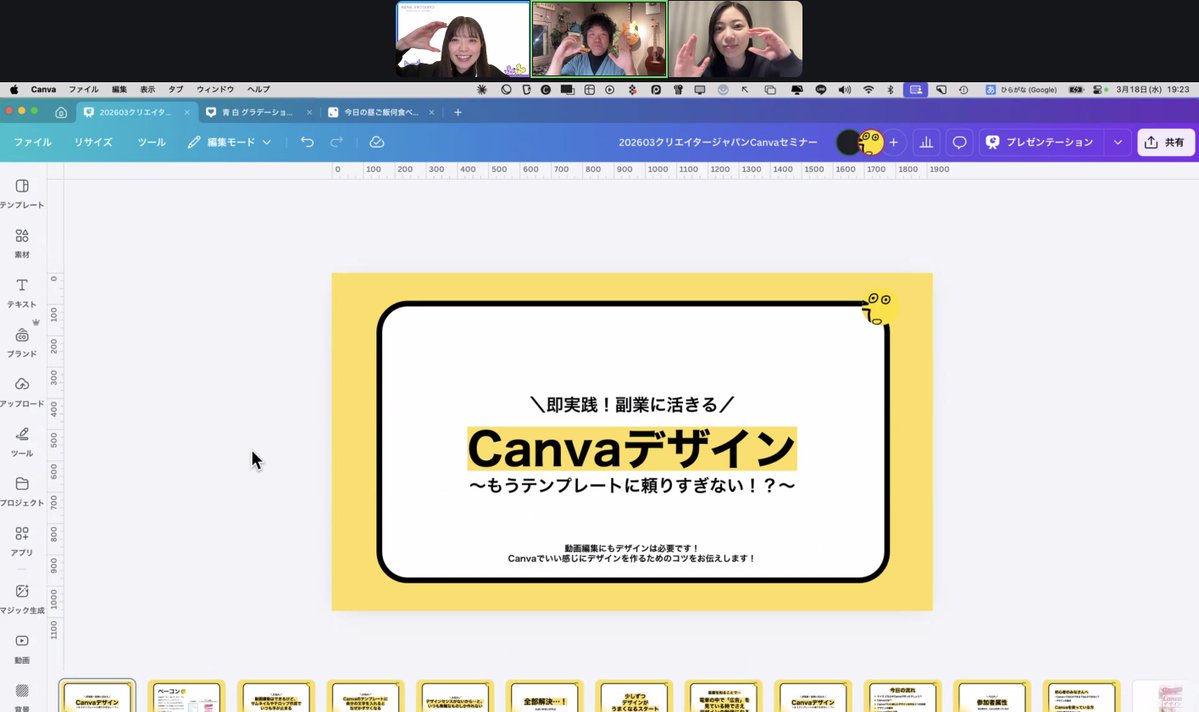
Task: Open the アプリ (Apps) sidebar panel
Action: 22,541
